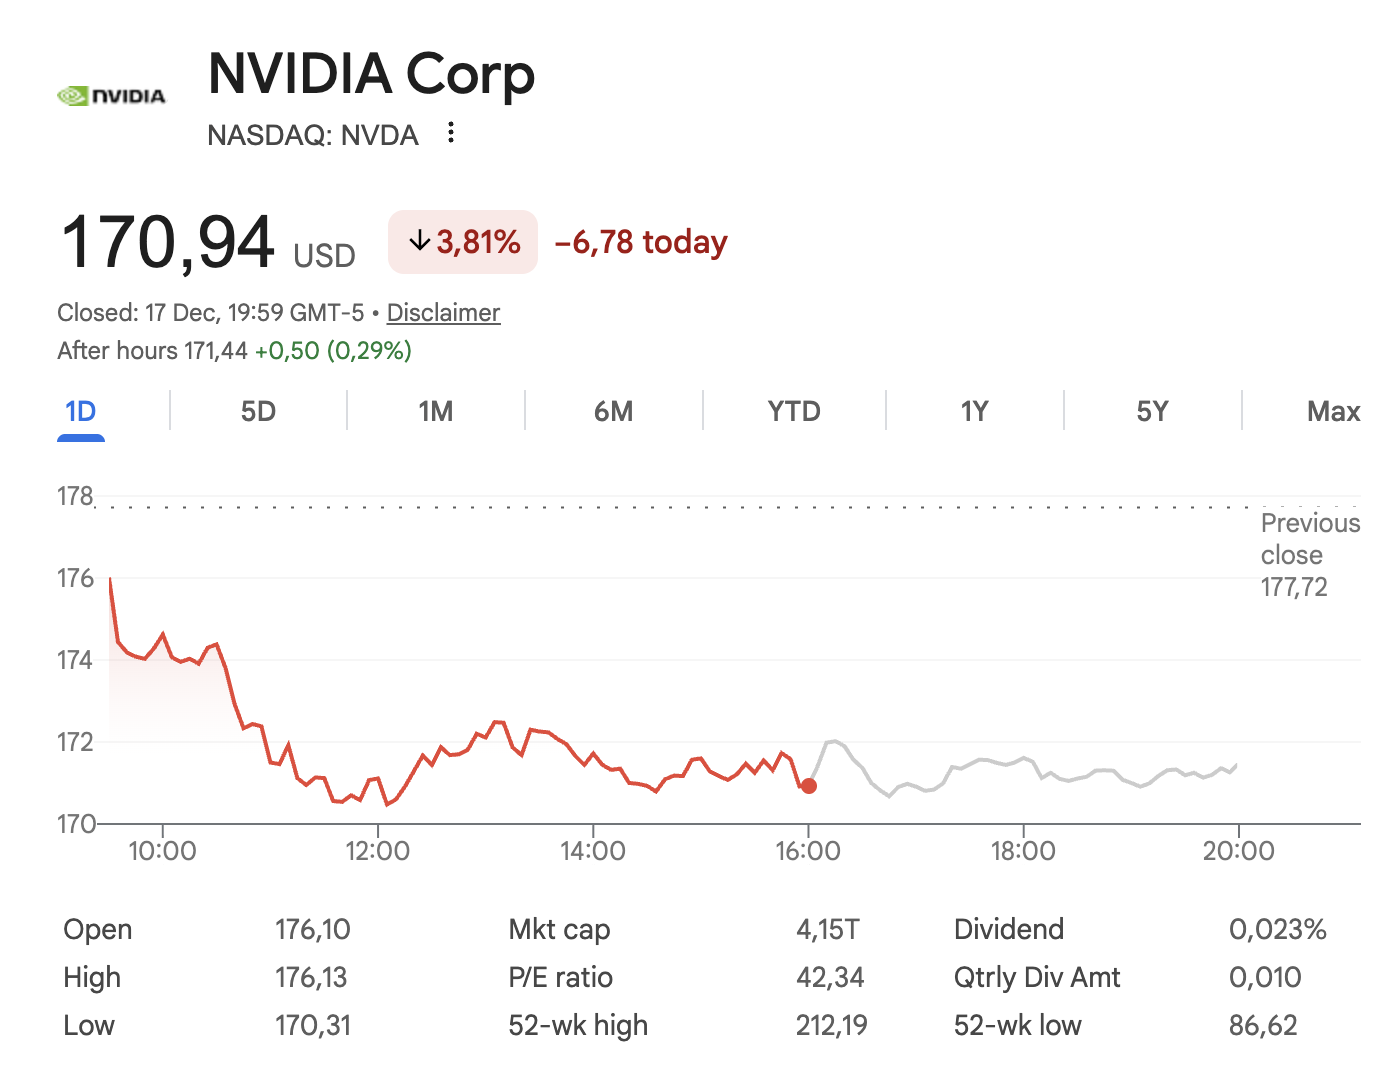Select the Max time range tab
This screenshot has height=1074, width=1386.
point(1333,412)
